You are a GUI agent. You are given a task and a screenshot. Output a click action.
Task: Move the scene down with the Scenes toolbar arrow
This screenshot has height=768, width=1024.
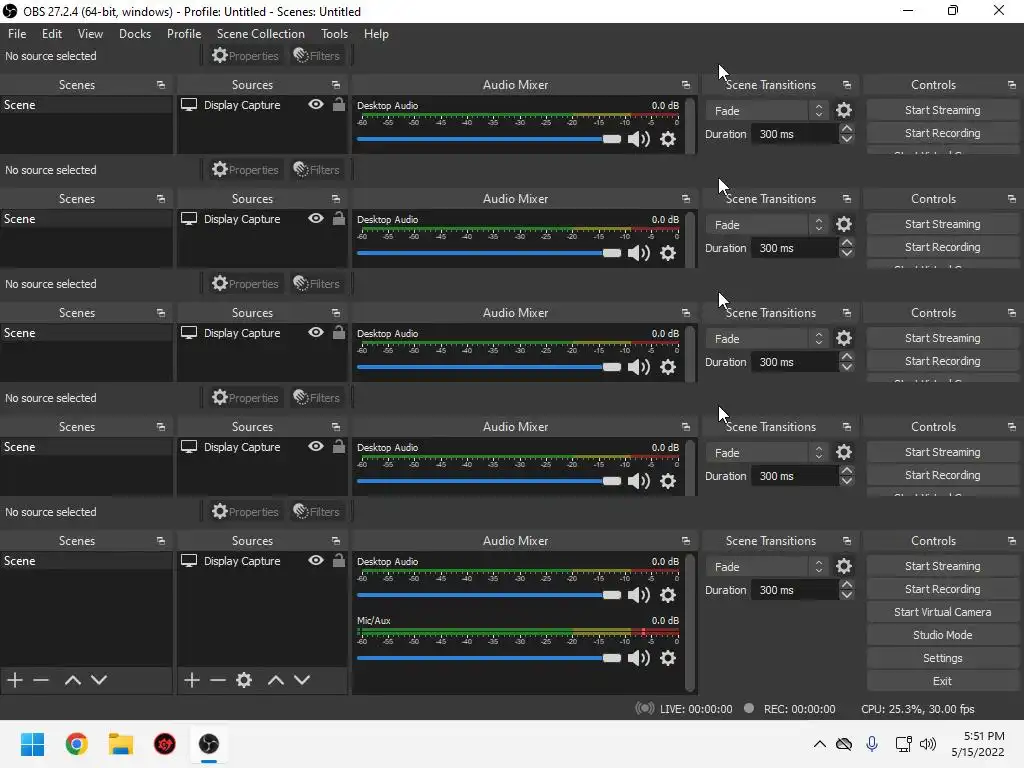pos(99,680)
